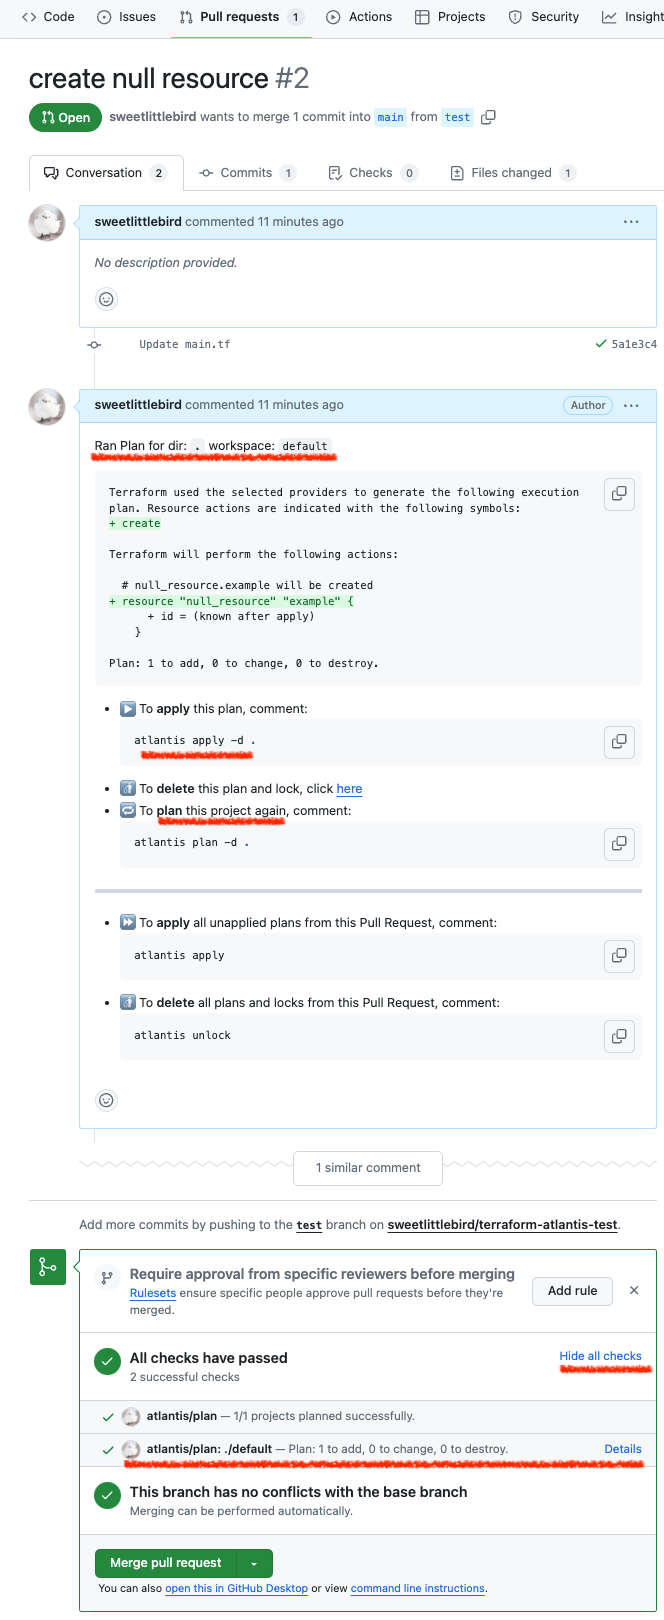Click the Author badge label
Viewport: 664px width, 1620px height.
coord(588,405)
